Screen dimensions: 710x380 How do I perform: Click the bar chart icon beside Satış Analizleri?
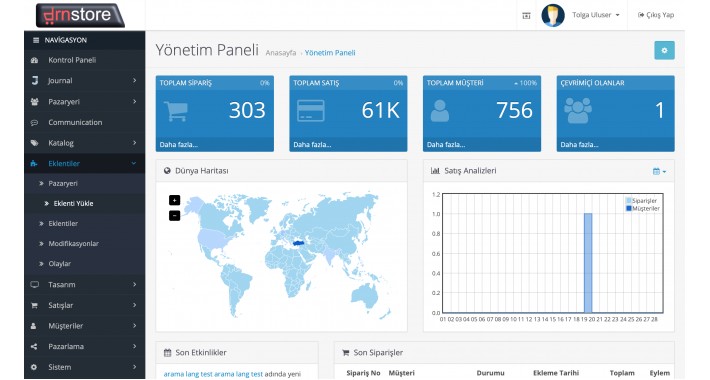point(435,171)
